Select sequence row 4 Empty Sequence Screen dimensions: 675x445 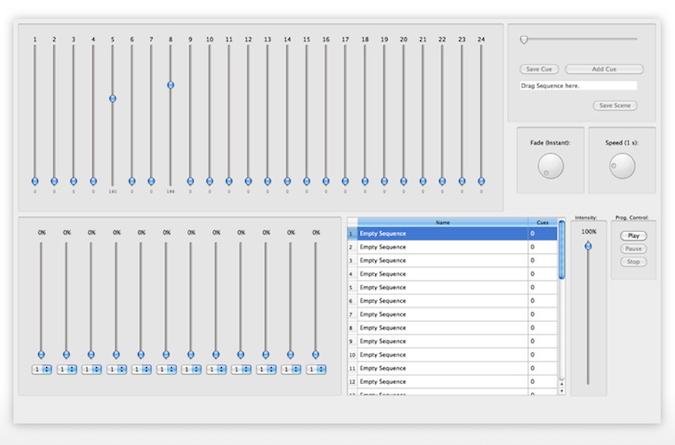(452, 274)
